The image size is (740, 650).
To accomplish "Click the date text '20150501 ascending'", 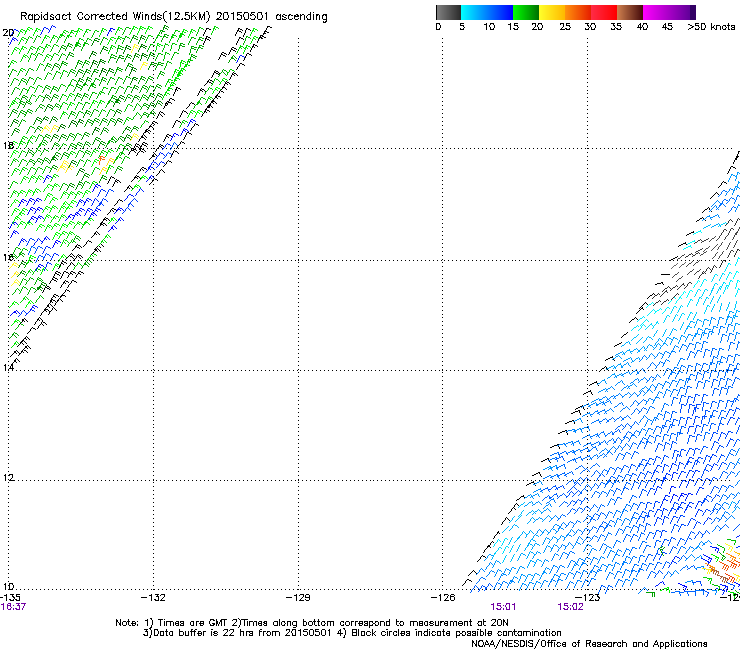I will pyautogui.click(x=271, y=17).
